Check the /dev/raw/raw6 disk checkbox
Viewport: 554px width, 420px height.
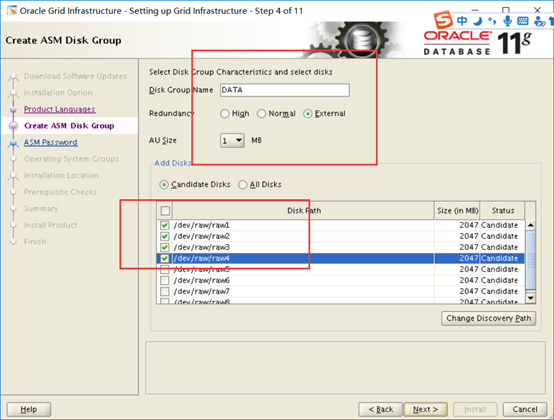click(164, 280)
